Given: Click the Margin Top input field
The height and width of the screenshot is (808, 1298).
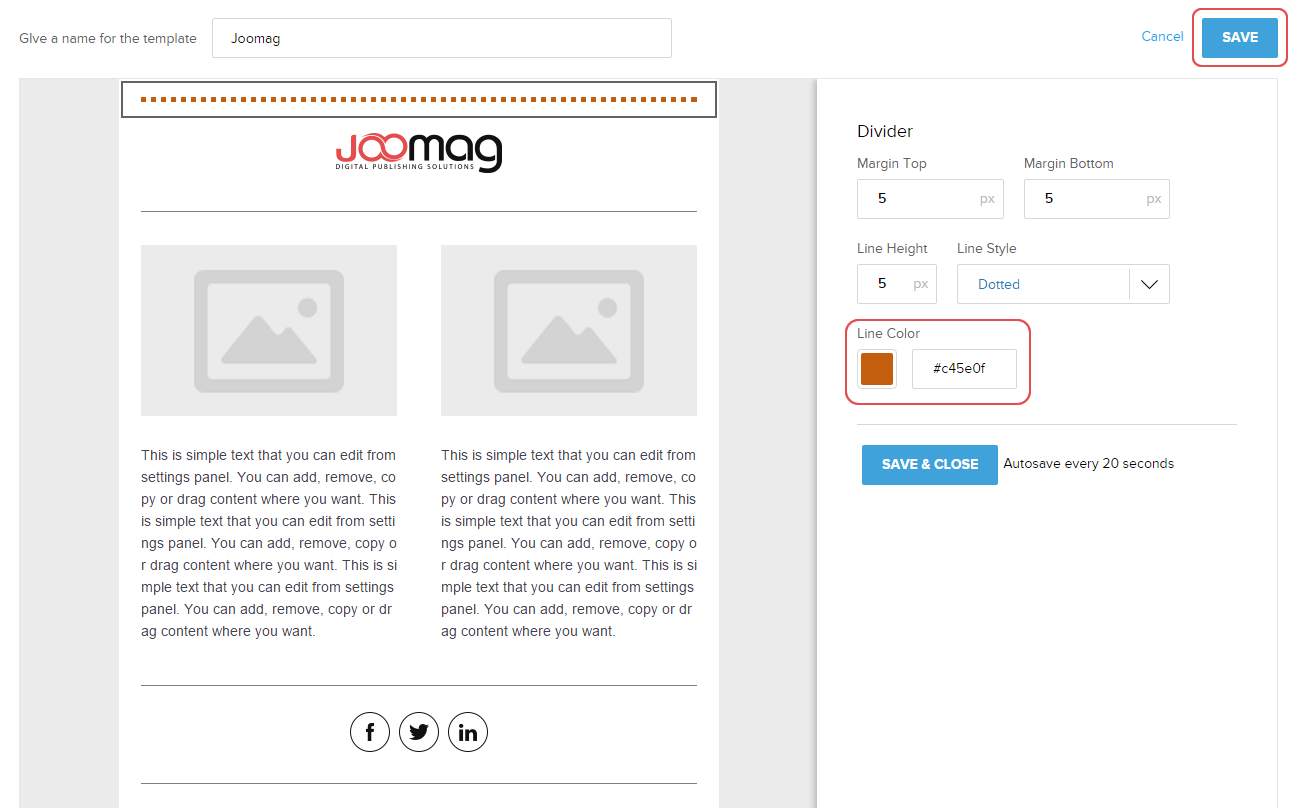Looking at the screenshot, I should click(x=918, y=199).
